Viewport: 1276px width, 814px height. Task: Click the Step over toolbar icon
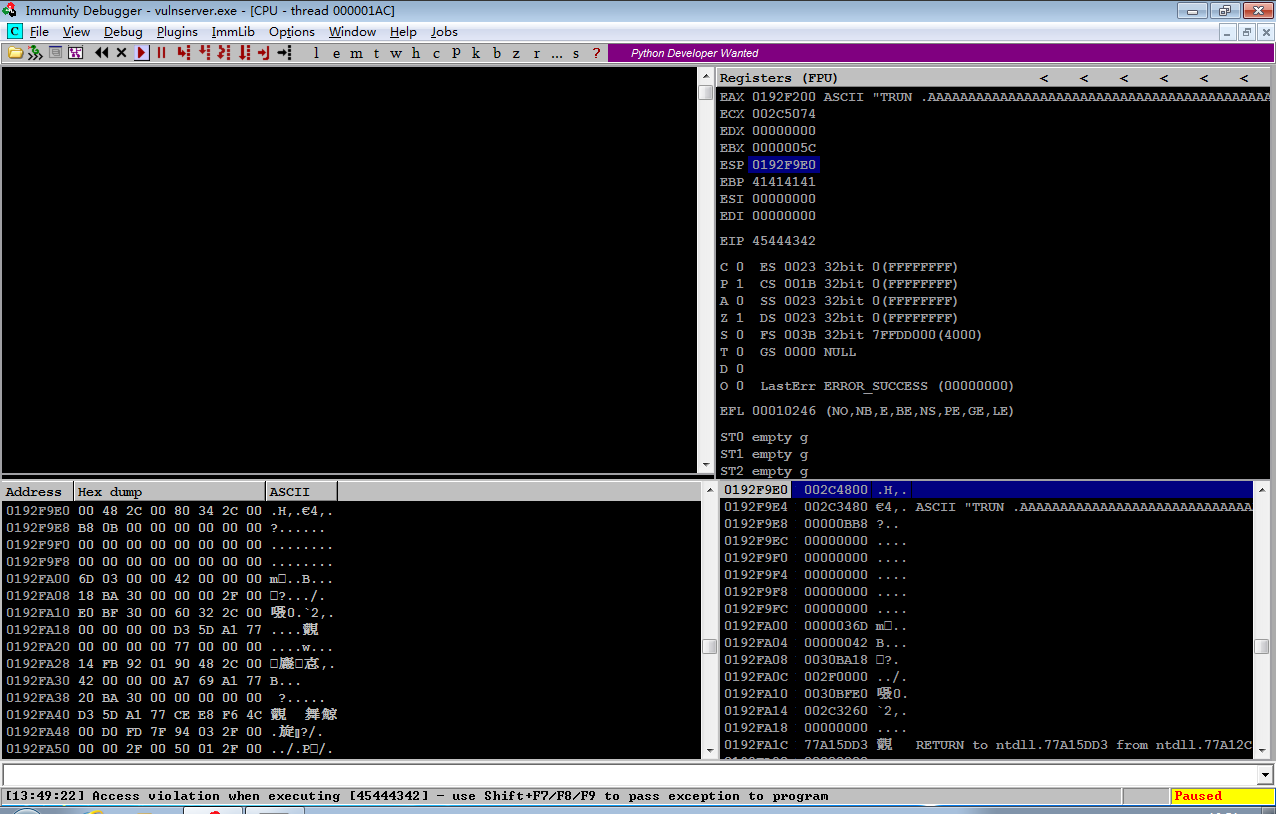coord(204,53)
